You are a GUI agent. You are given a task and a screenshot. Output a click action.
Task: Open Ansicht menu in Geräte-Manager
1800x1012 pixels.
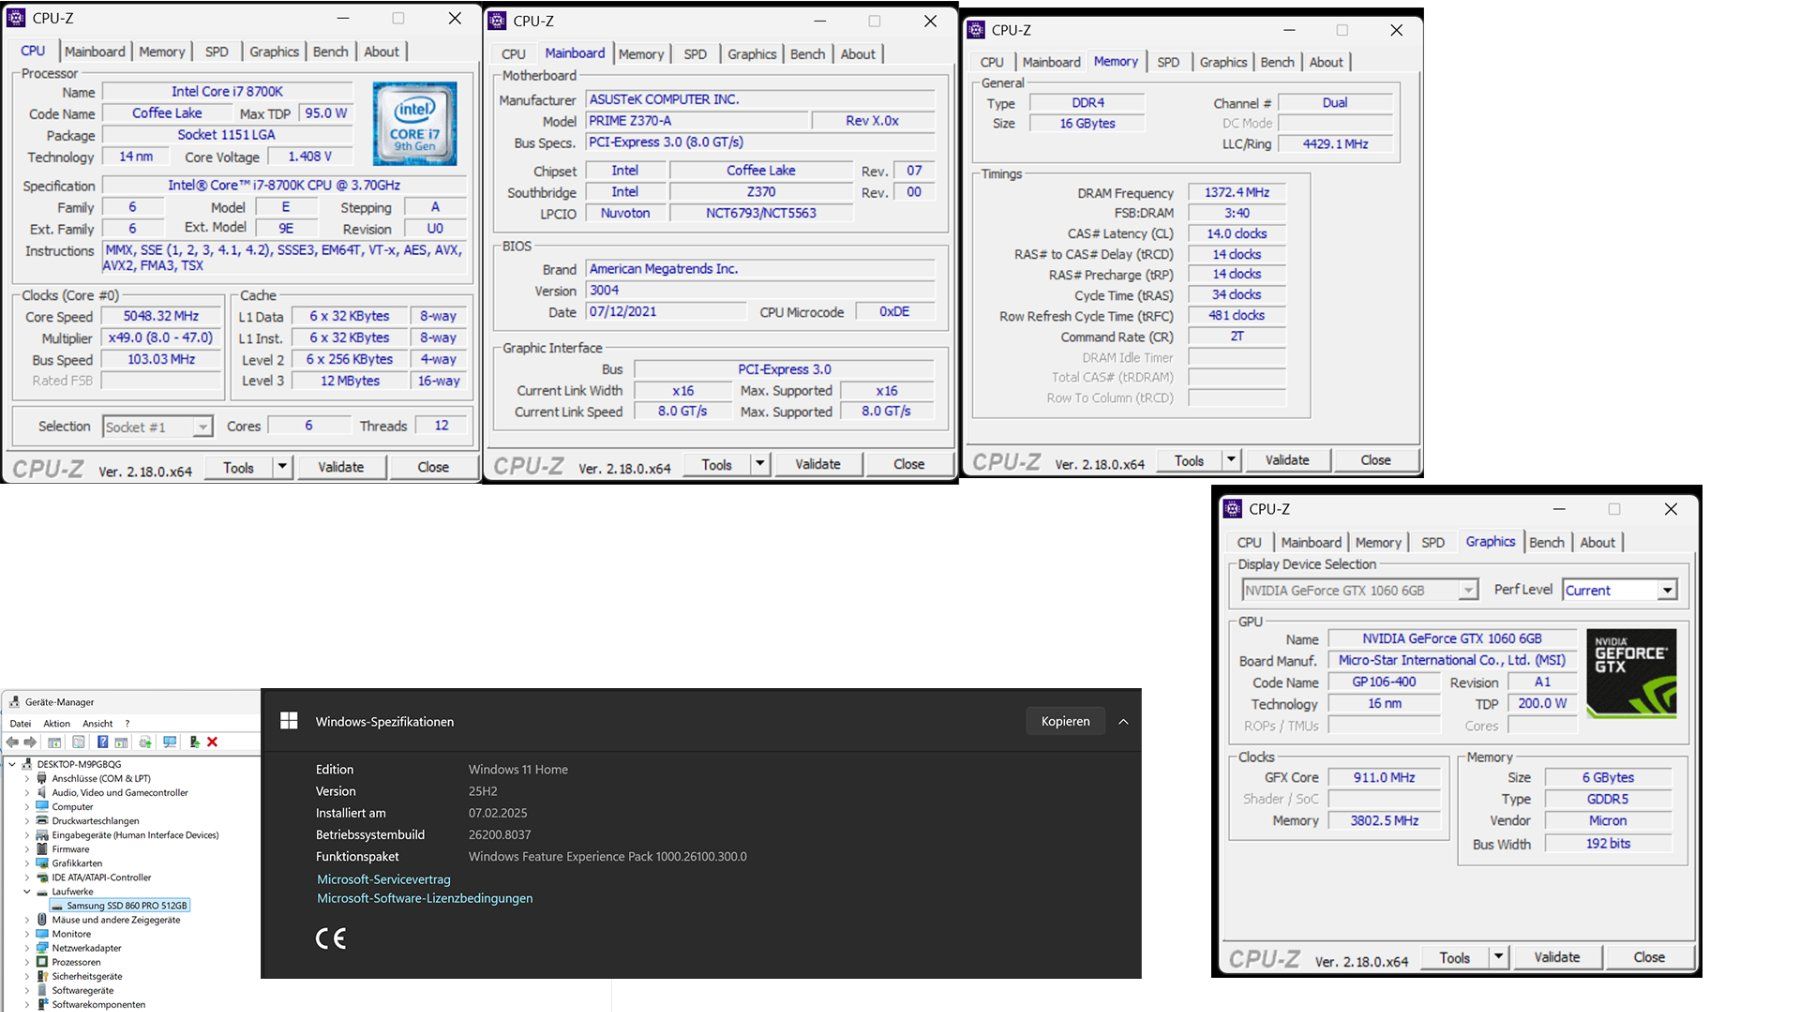pos(98,723)
